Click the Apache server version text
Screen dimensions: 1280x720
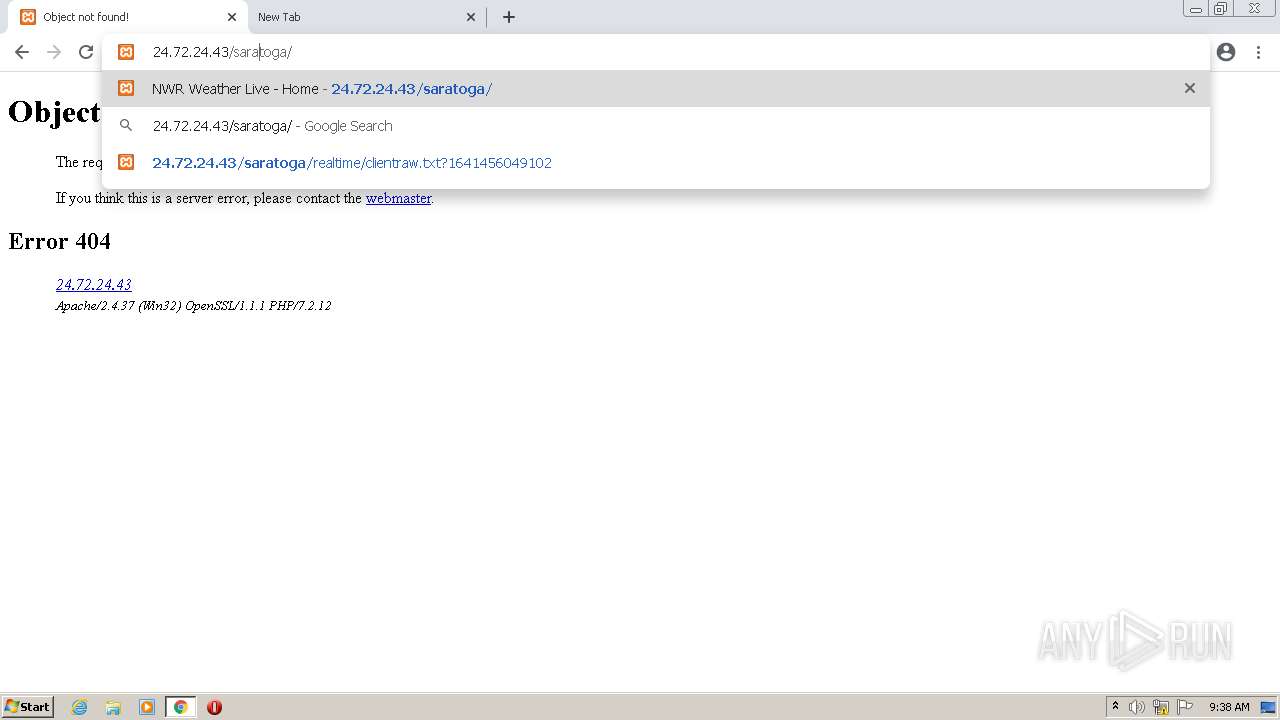193,306
